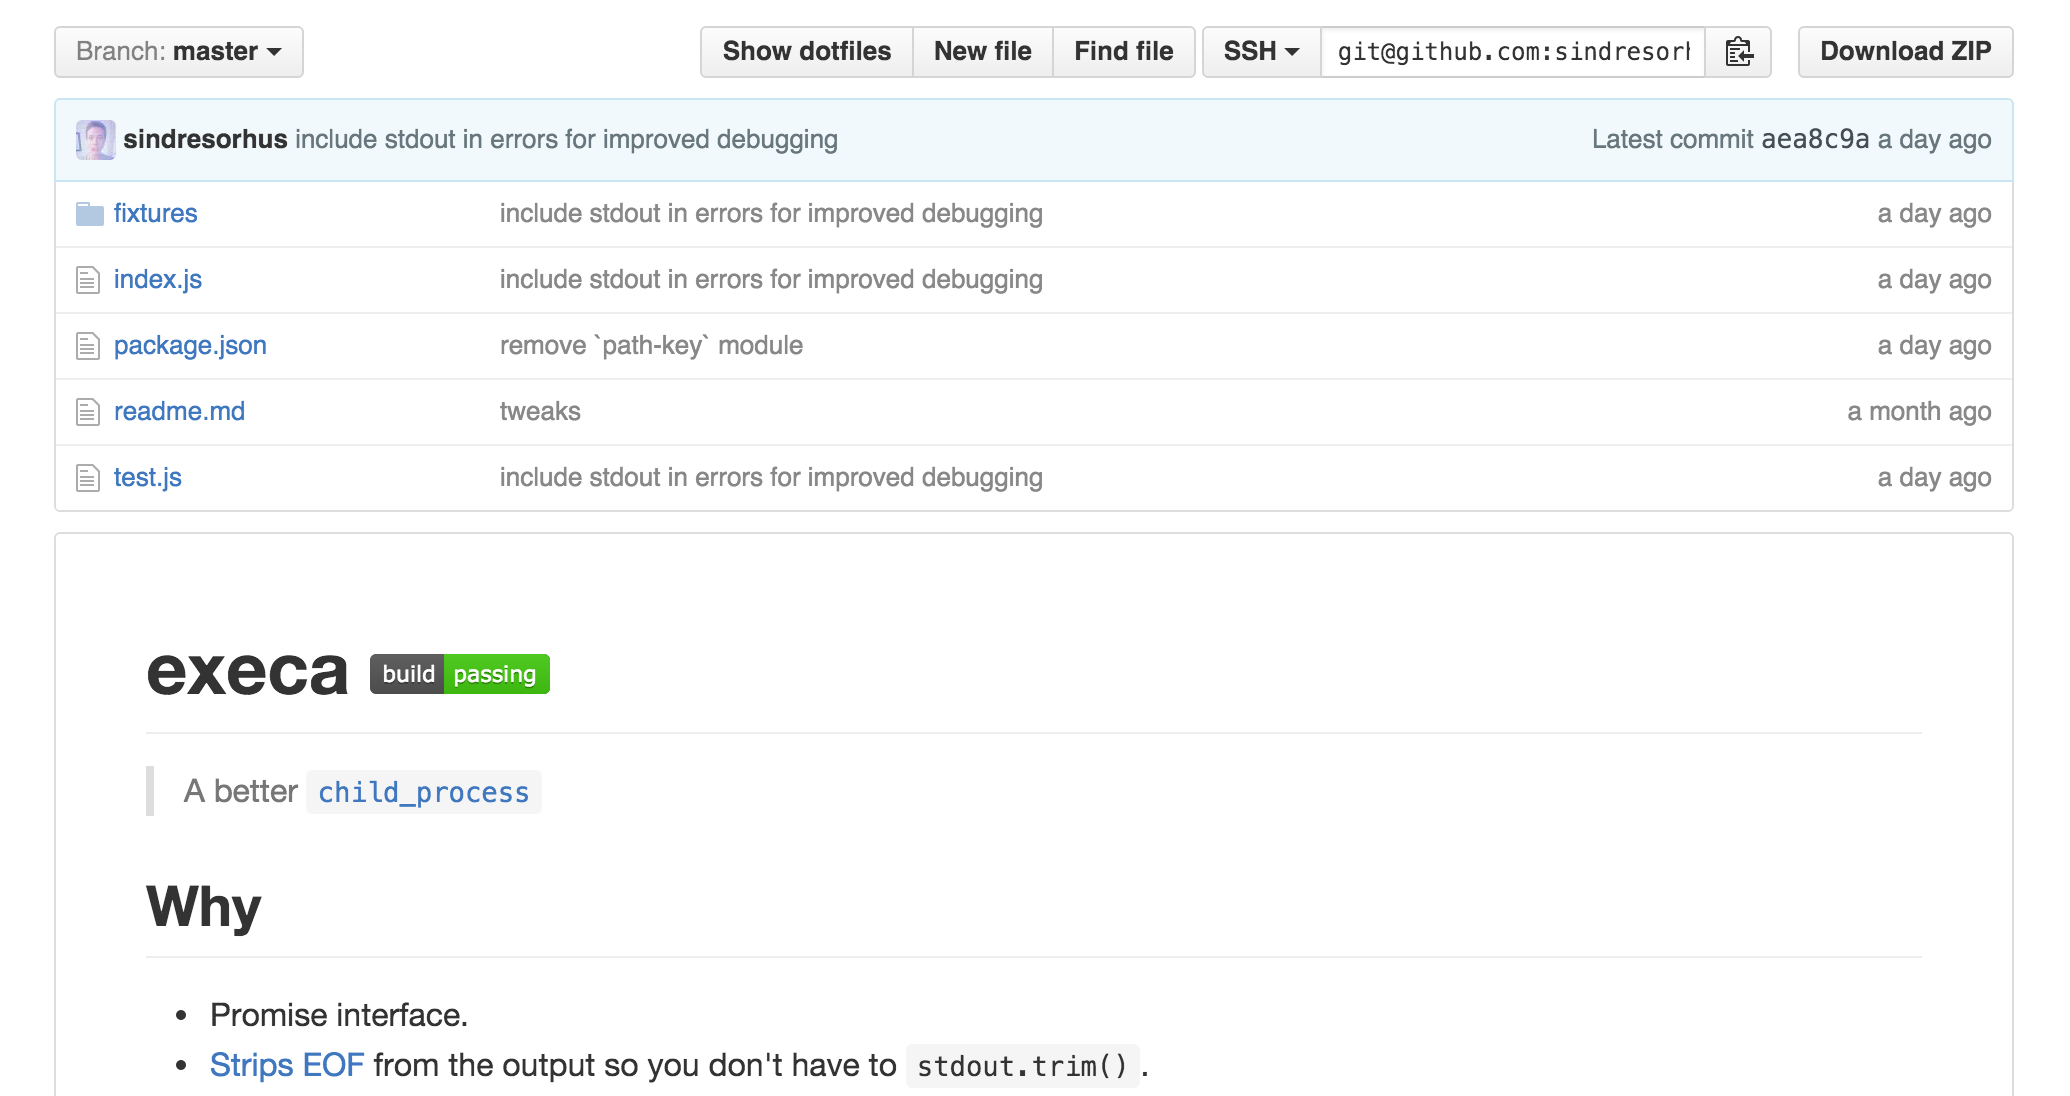Viewport: 2070px width, 1096px height.
Task: Select the git clone URL field
Action: [x=1512, y=52]
